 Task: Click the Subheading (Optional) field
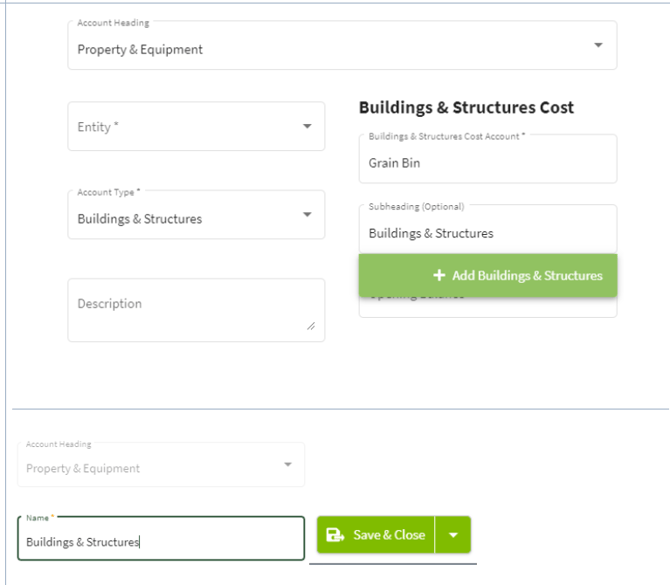point(487,233)
